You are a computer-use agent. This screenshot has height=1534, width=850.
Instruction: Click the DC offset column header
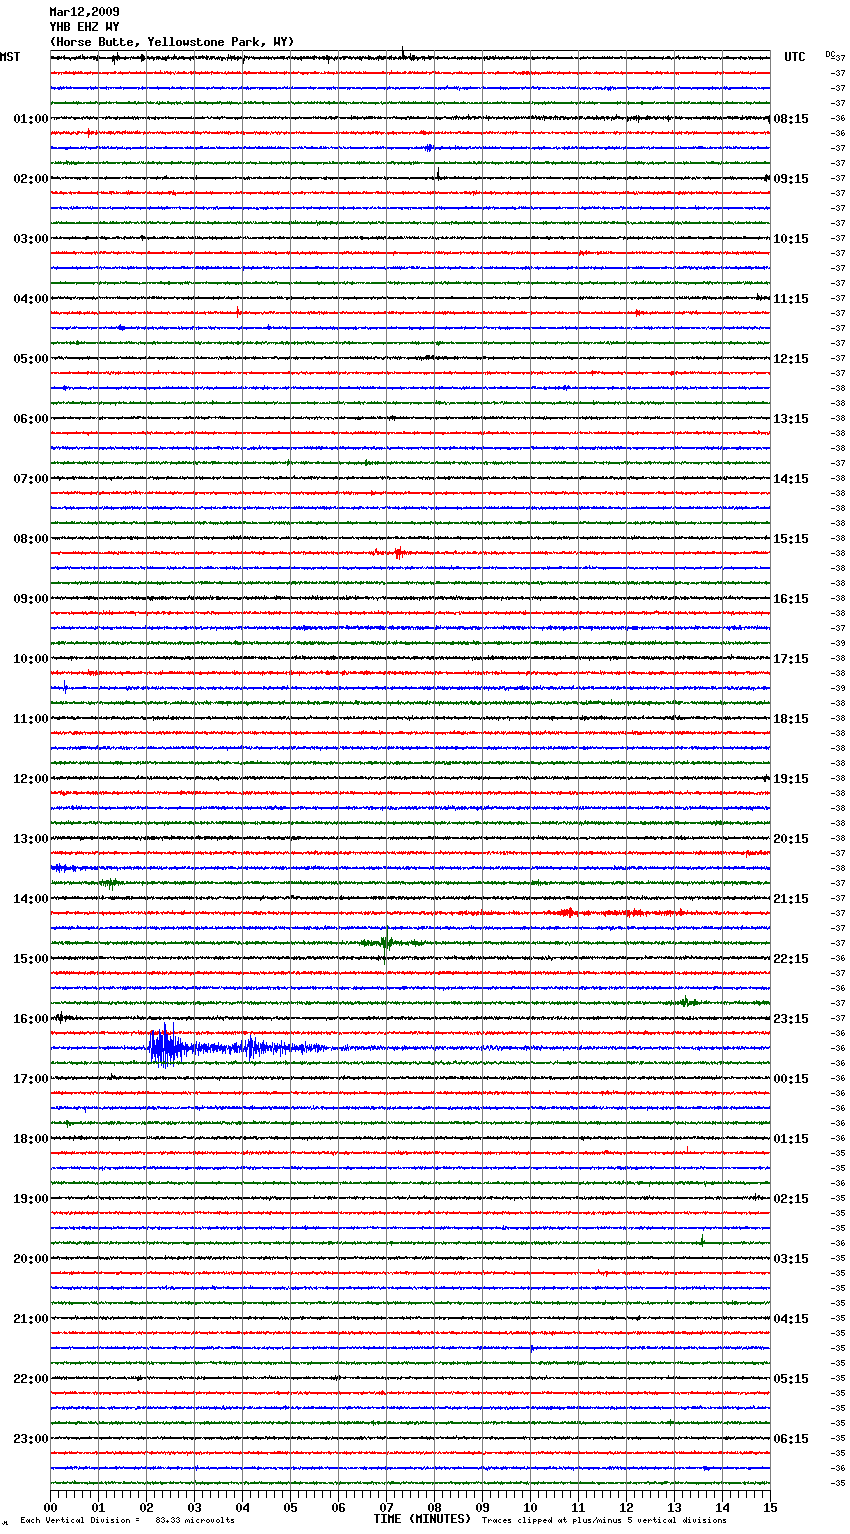coord(830,54)
